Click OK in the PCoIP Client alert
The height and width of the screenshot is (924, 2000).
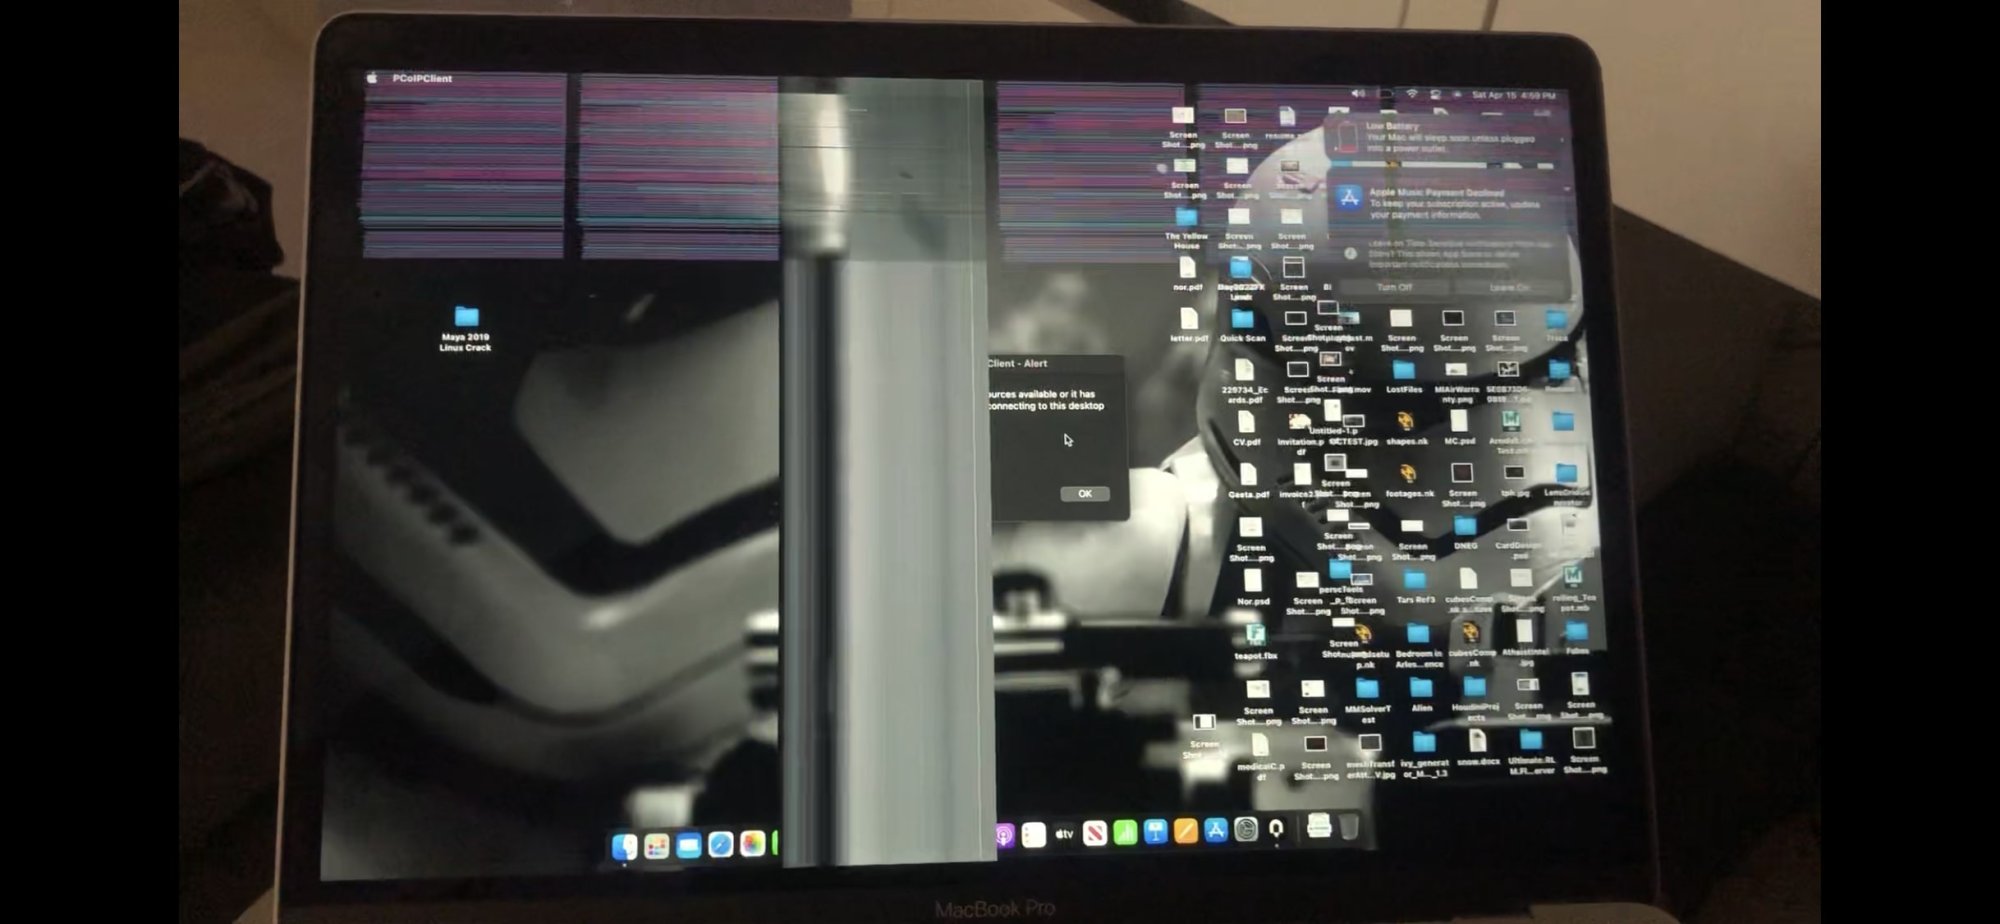(1085, 493)
